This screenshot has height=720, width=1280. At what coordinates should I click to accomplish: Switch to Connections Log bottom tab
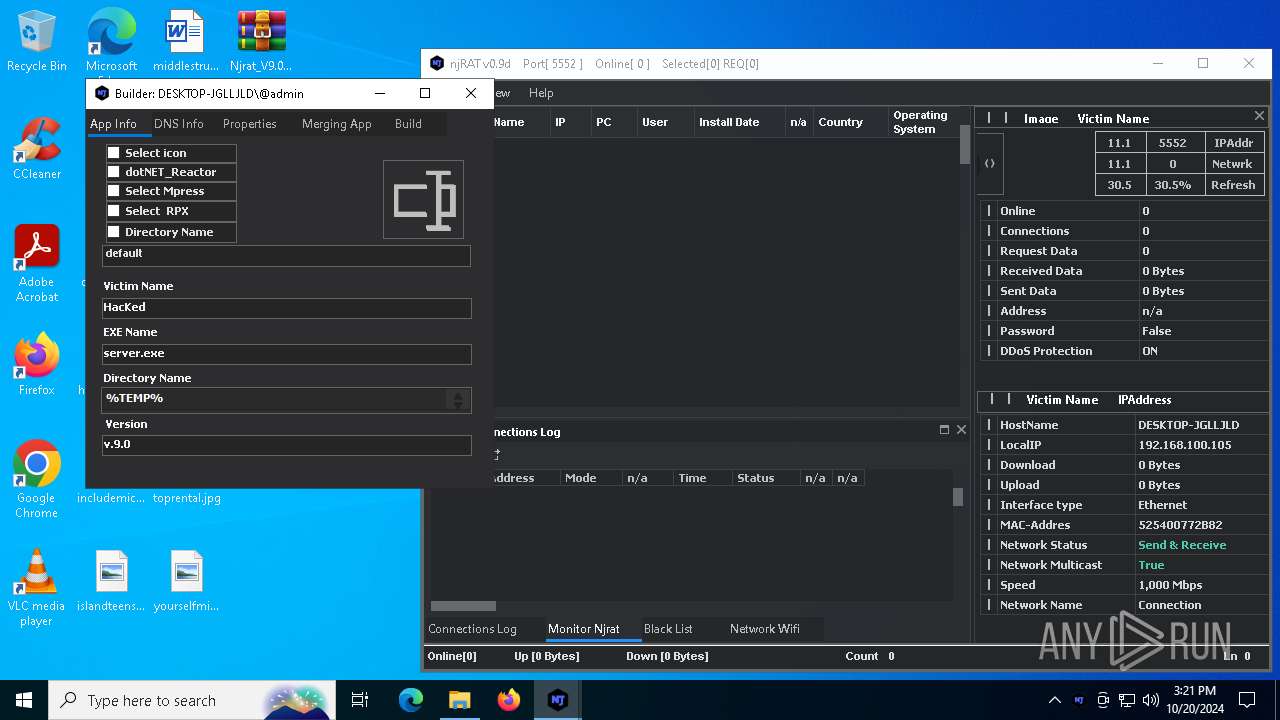point(472,629)
